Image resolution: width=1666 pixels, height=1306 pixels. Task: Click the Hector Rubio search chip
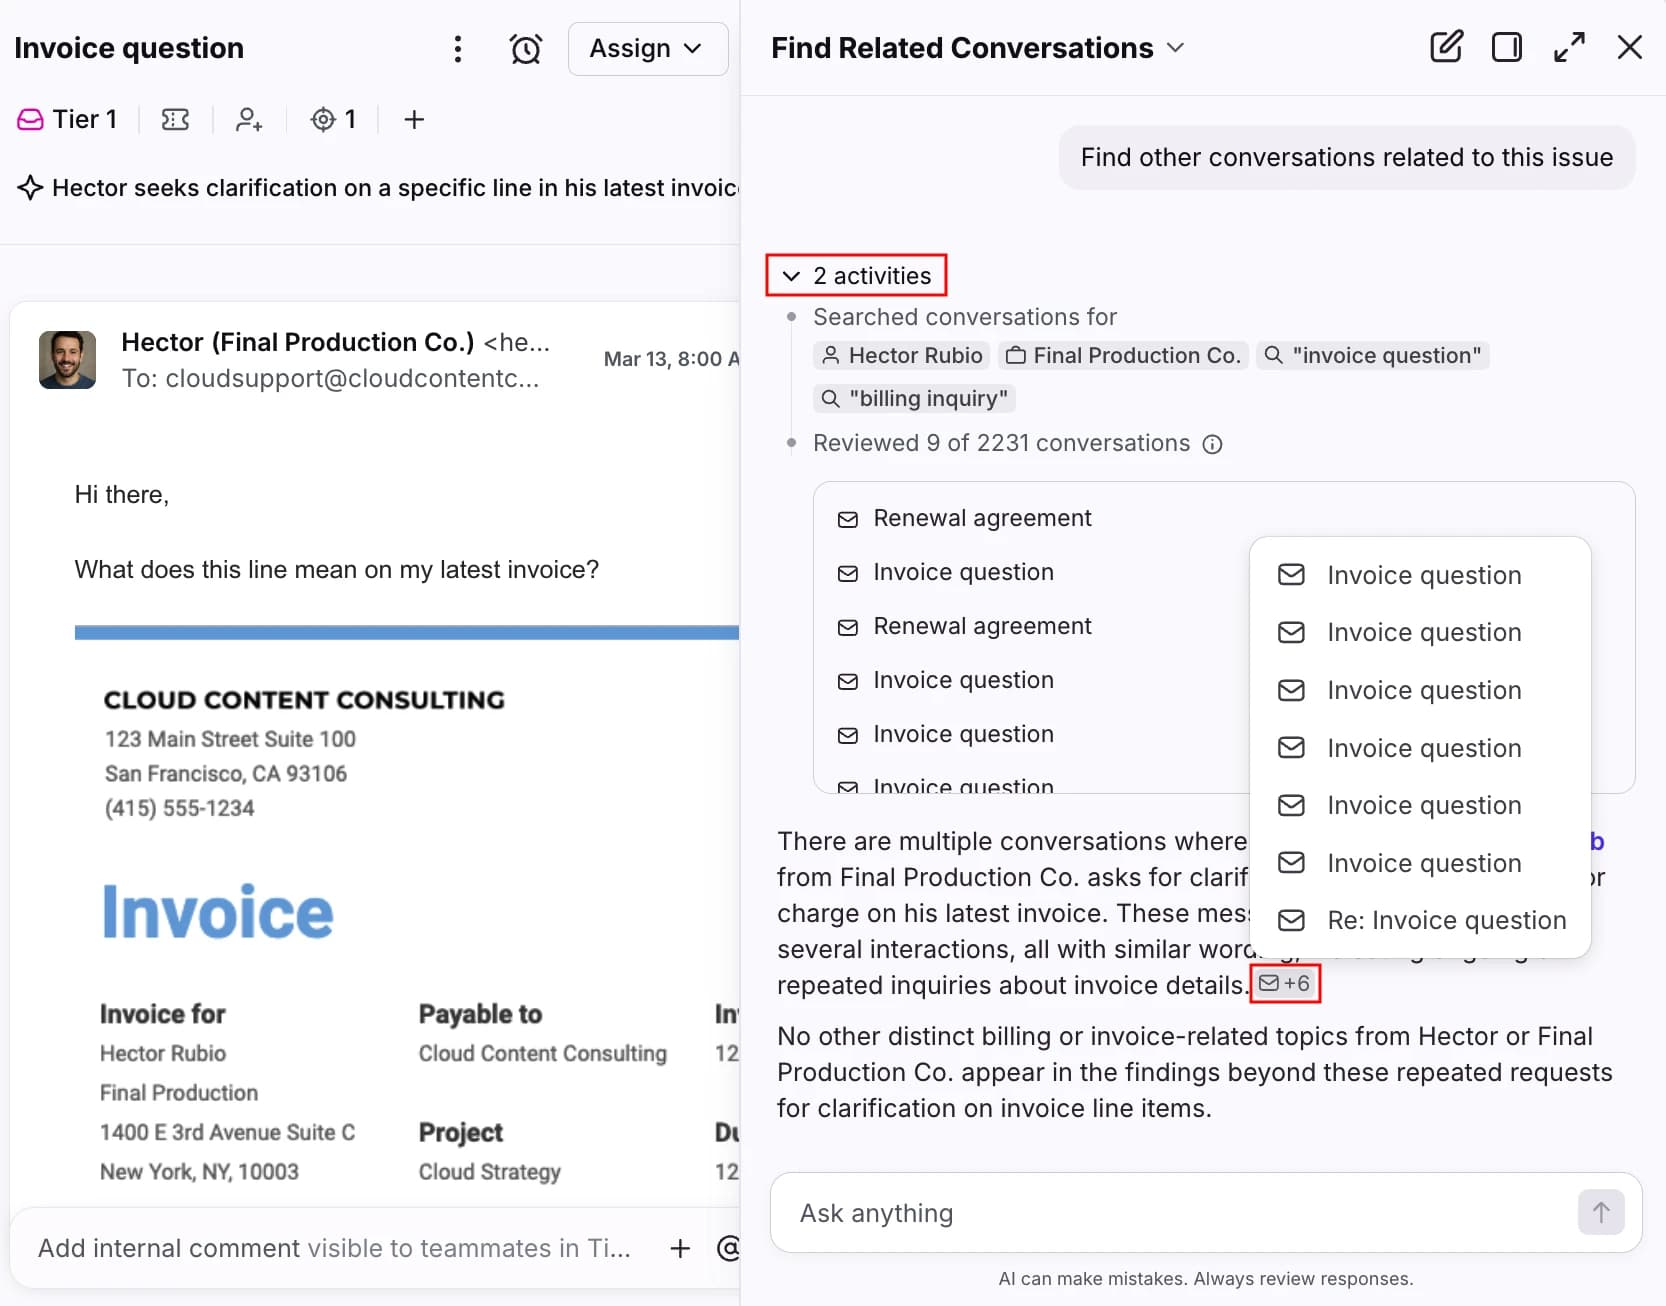(x=901, y=356)
